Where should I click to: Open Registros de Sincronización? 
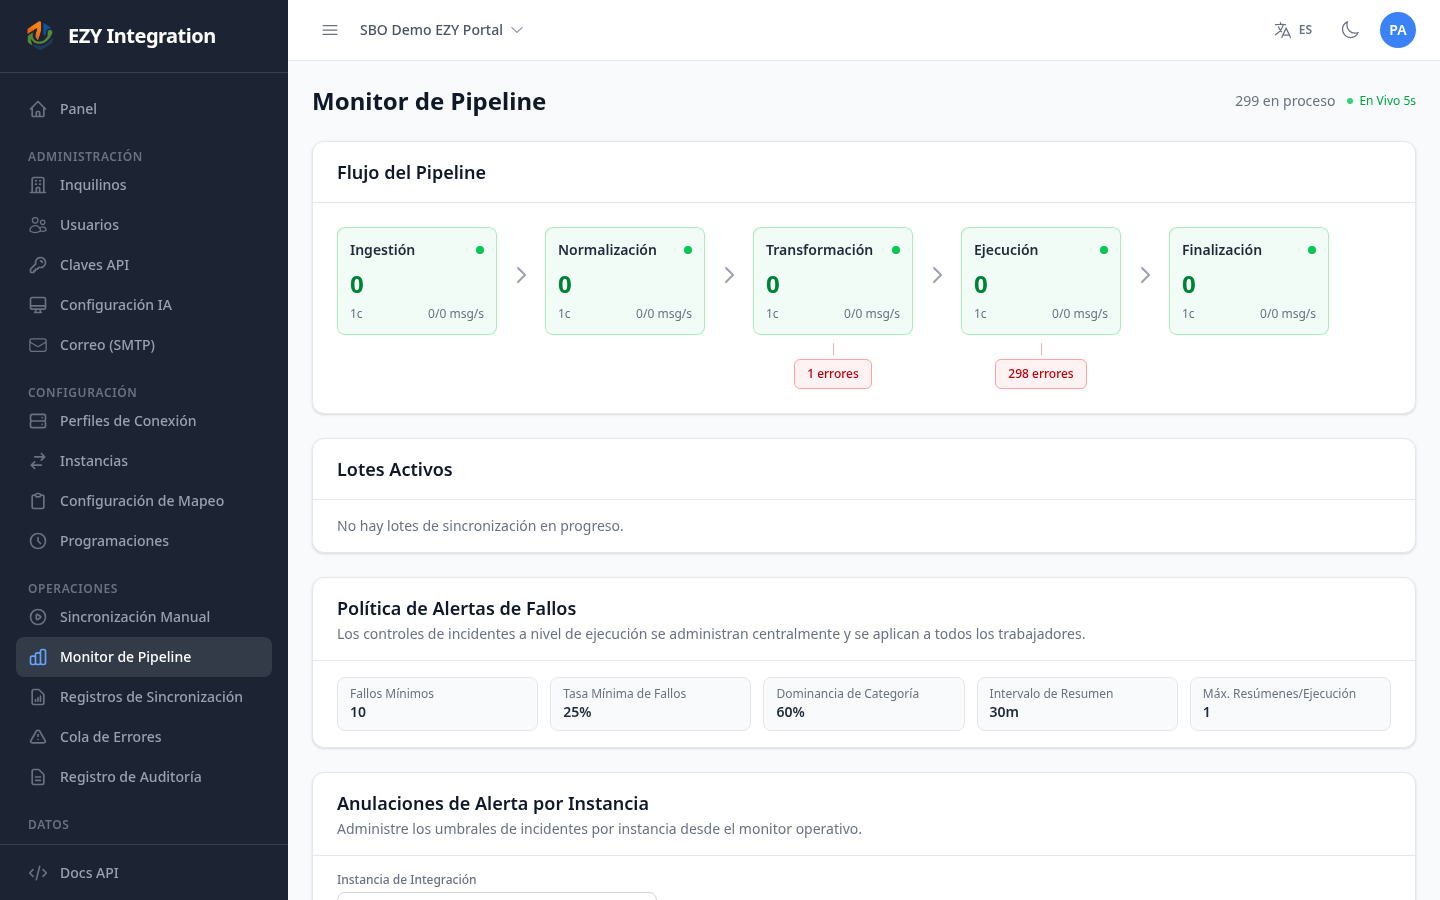[x=144, y=697]
